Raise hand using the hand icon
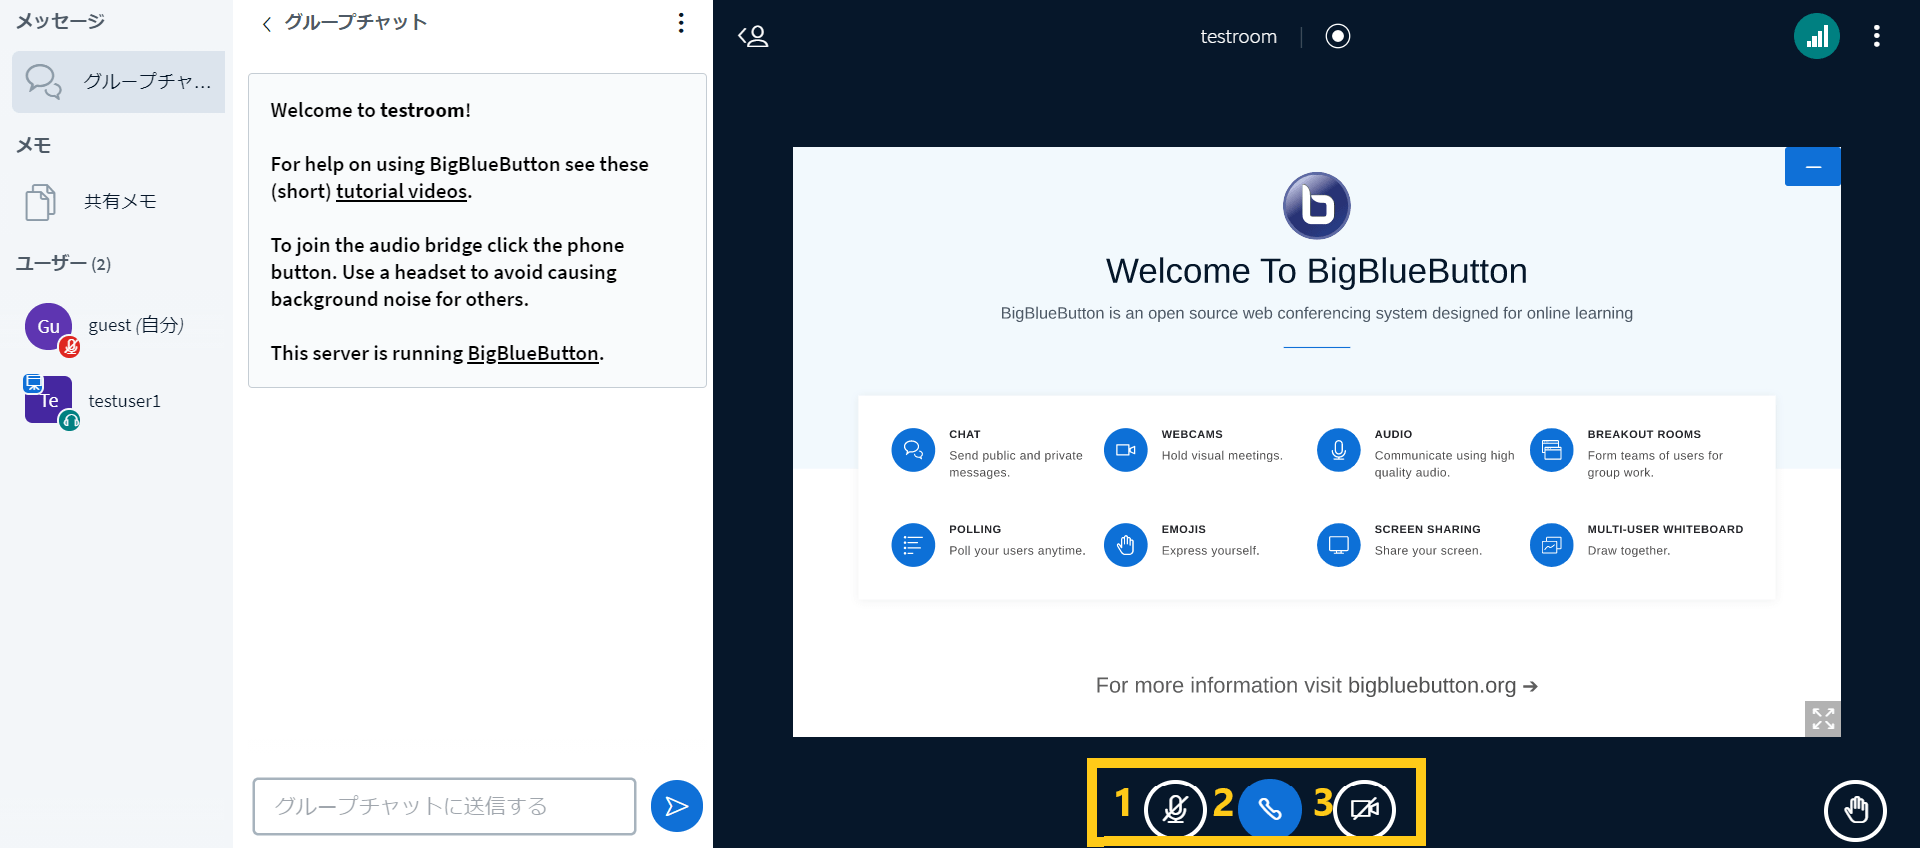This screenshot has height=848, width=1920. (x=1855, y=810)
